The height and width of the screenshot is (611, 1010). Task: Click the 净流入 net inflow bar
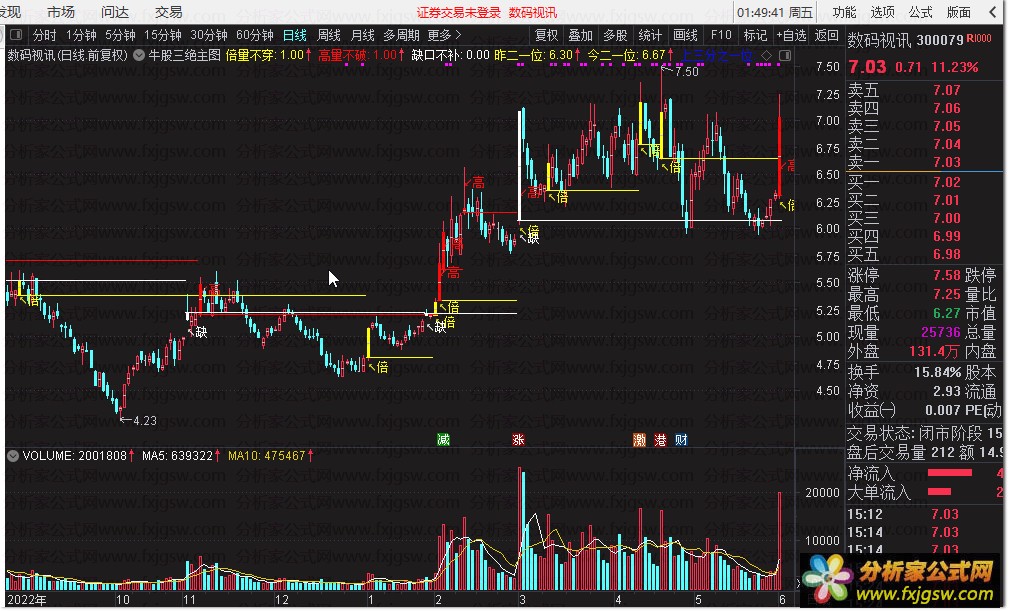(x=950, y=473)
